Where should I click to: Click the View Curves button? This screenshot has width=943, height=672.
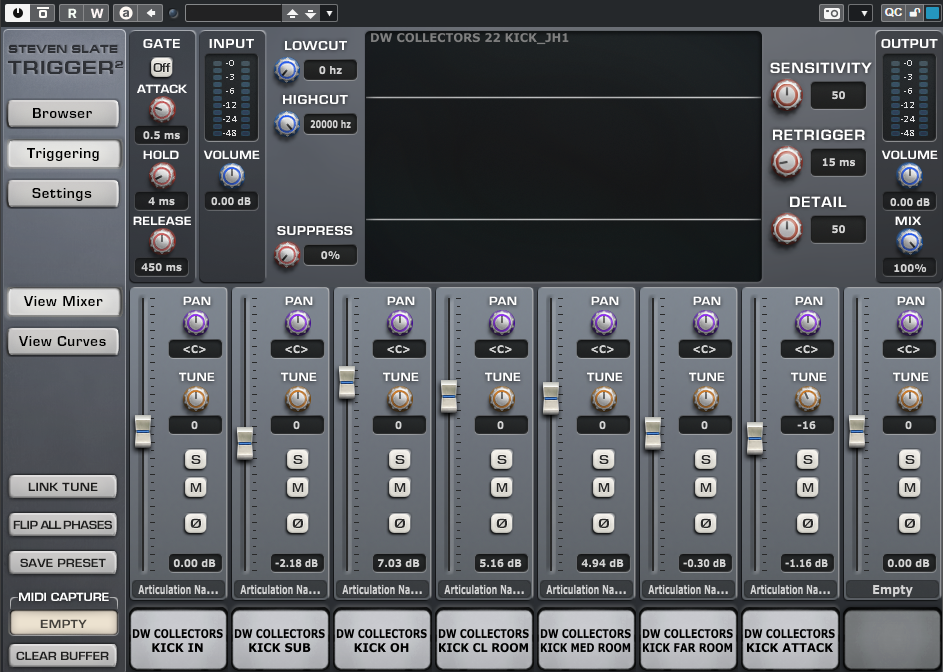pyautogui.click(x=62, y=342)
